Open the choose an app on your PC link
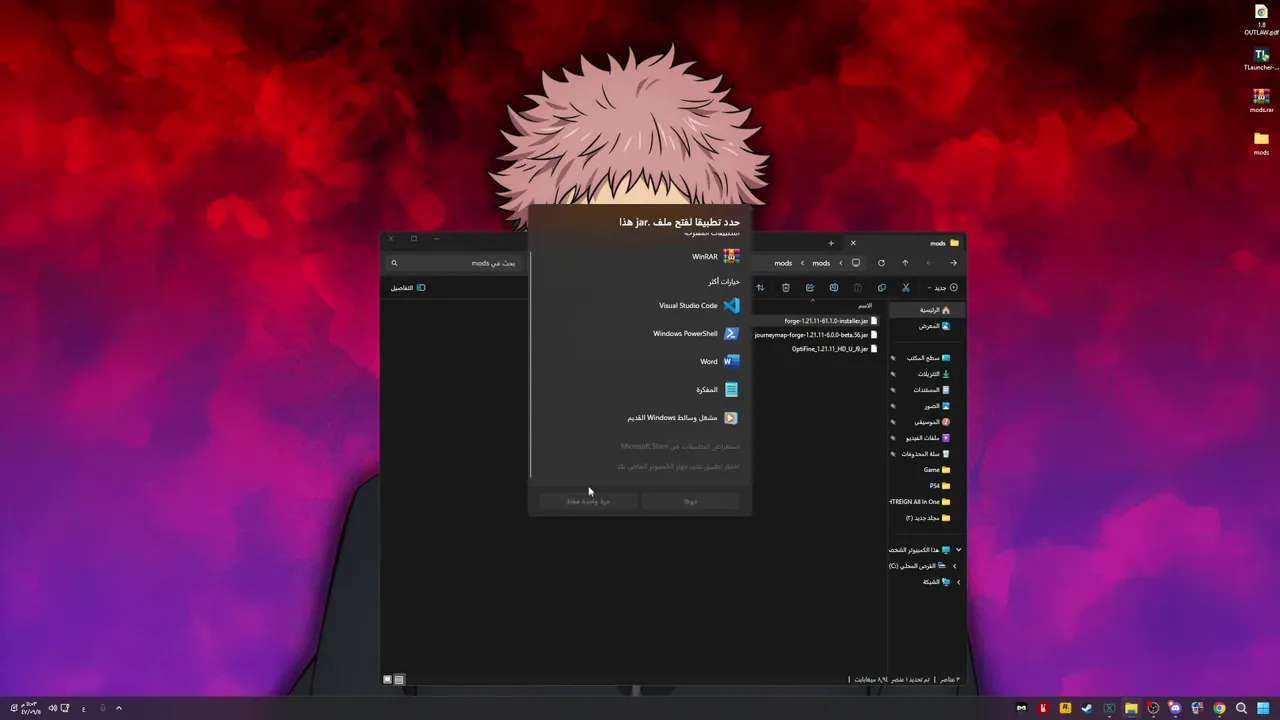Viewport: 1280px width, 720px height. coord(678,466)
